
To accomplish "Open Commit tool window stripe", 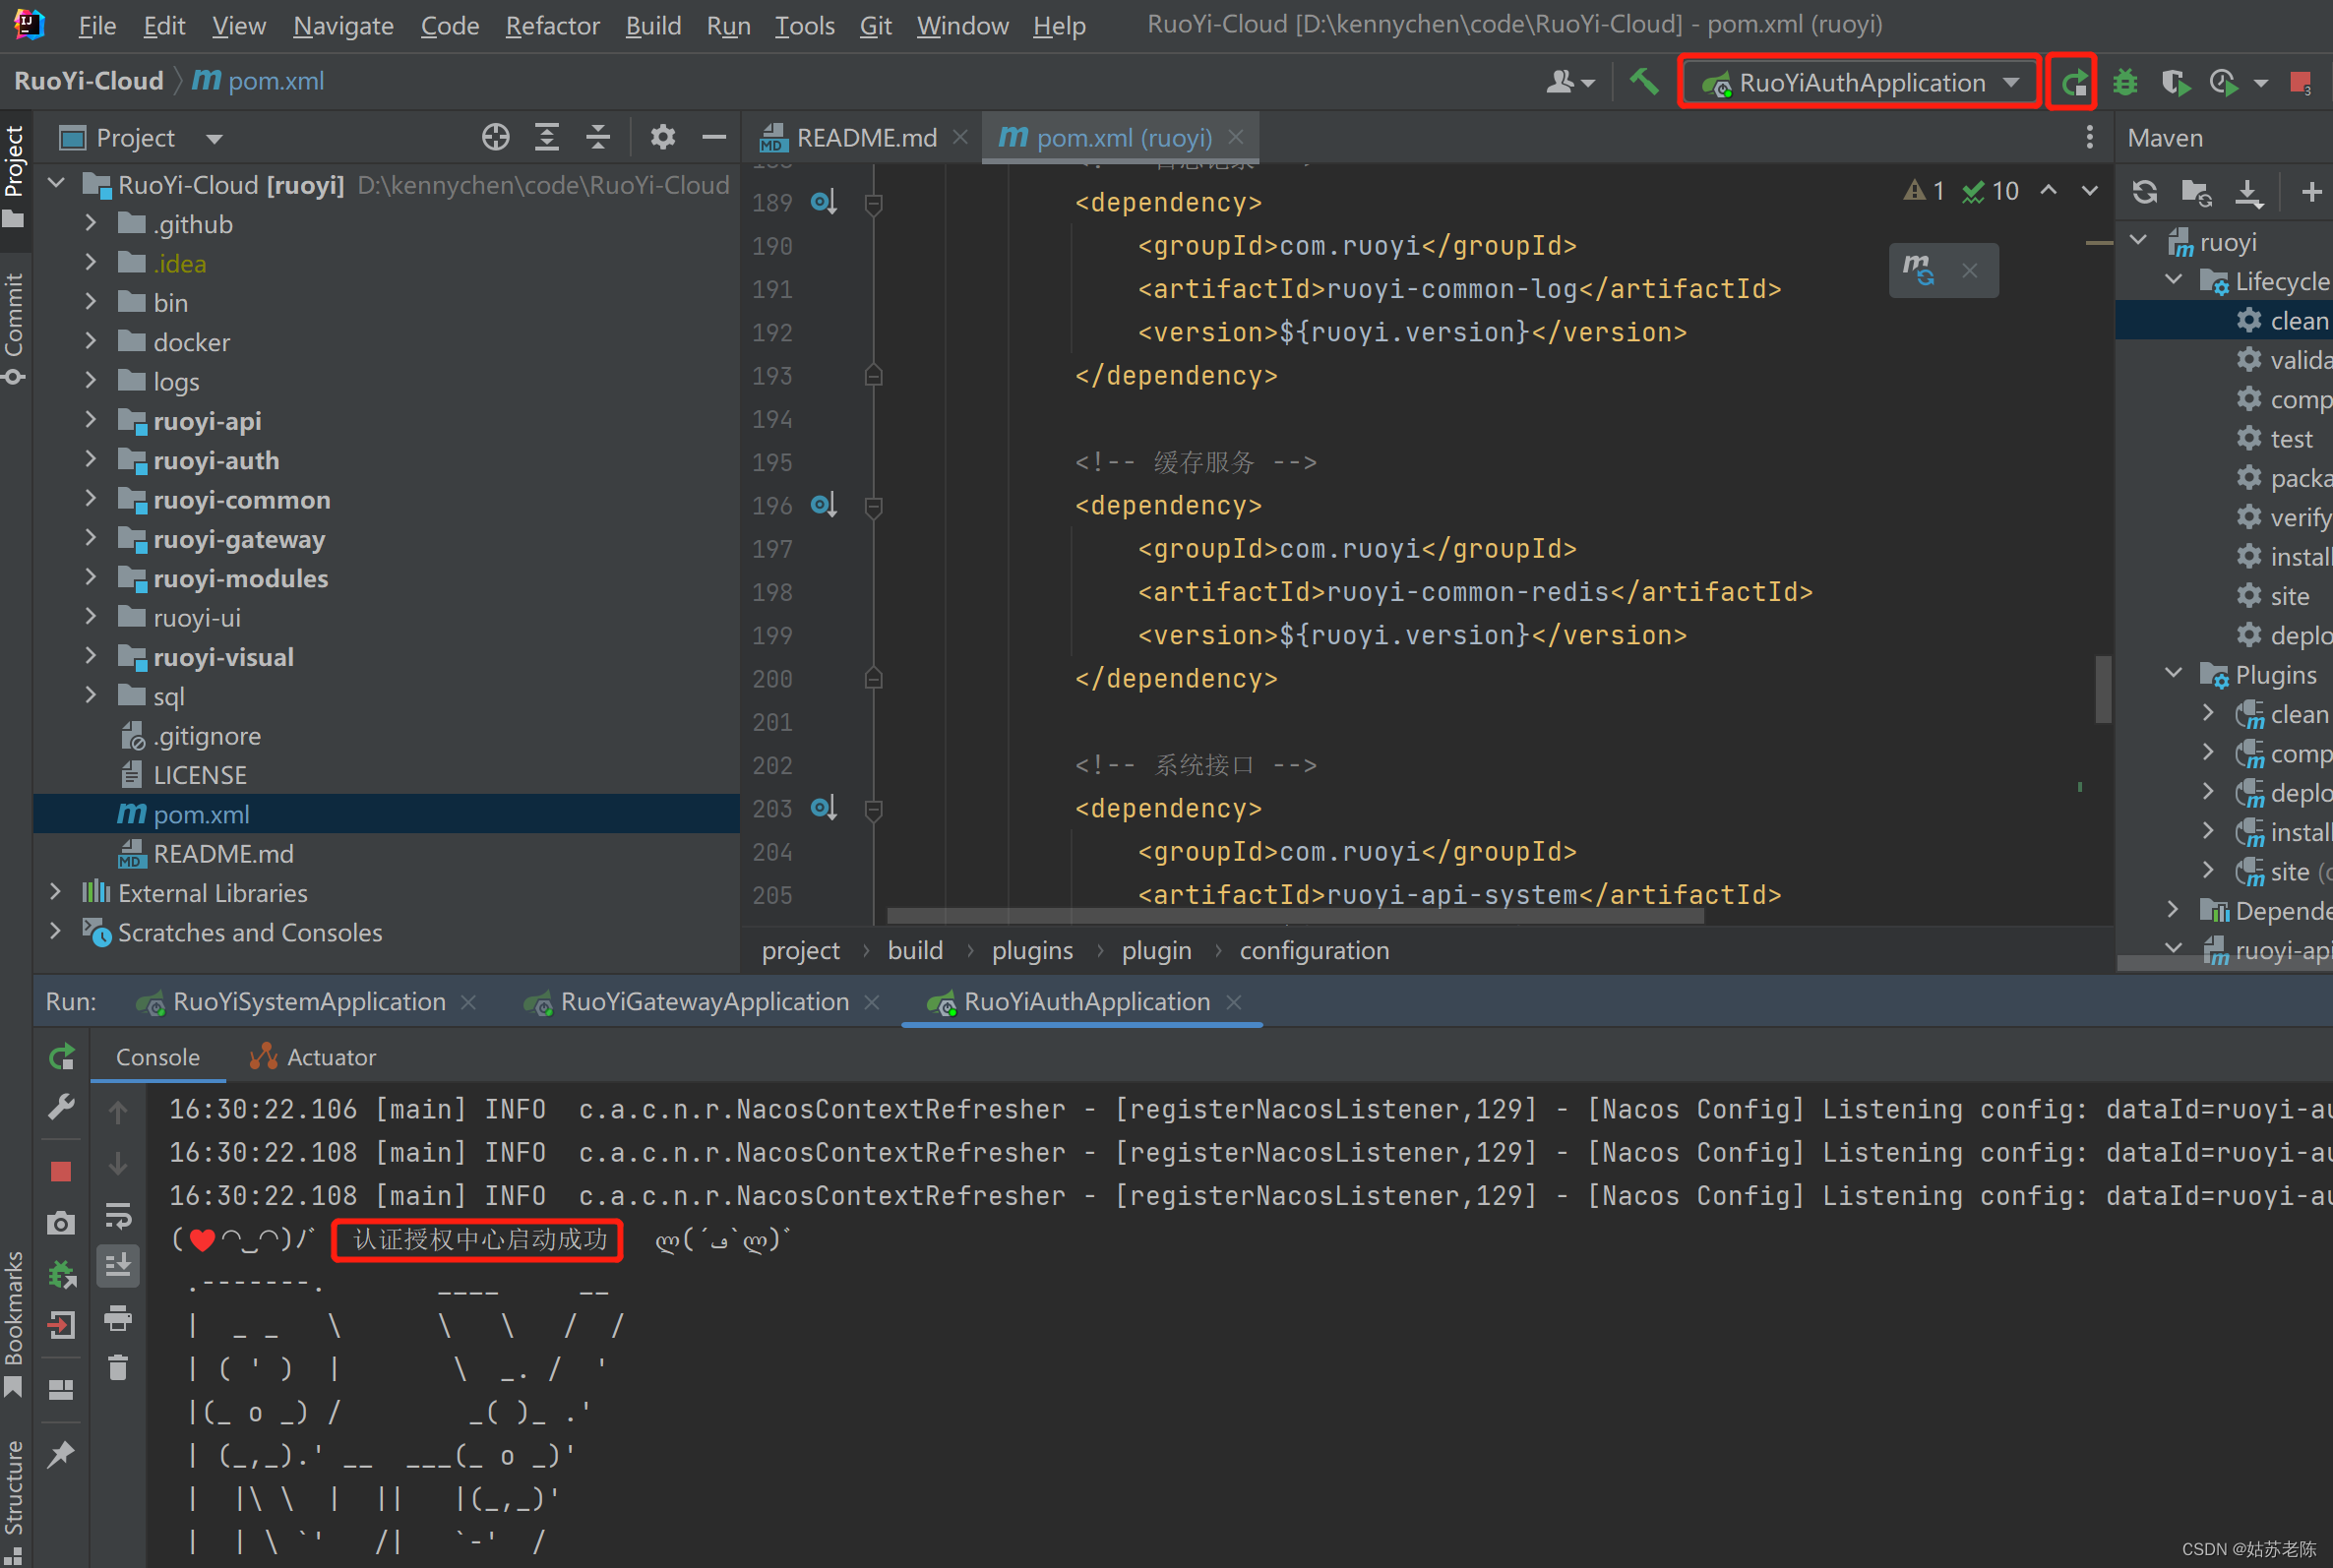I will [14, 329].
